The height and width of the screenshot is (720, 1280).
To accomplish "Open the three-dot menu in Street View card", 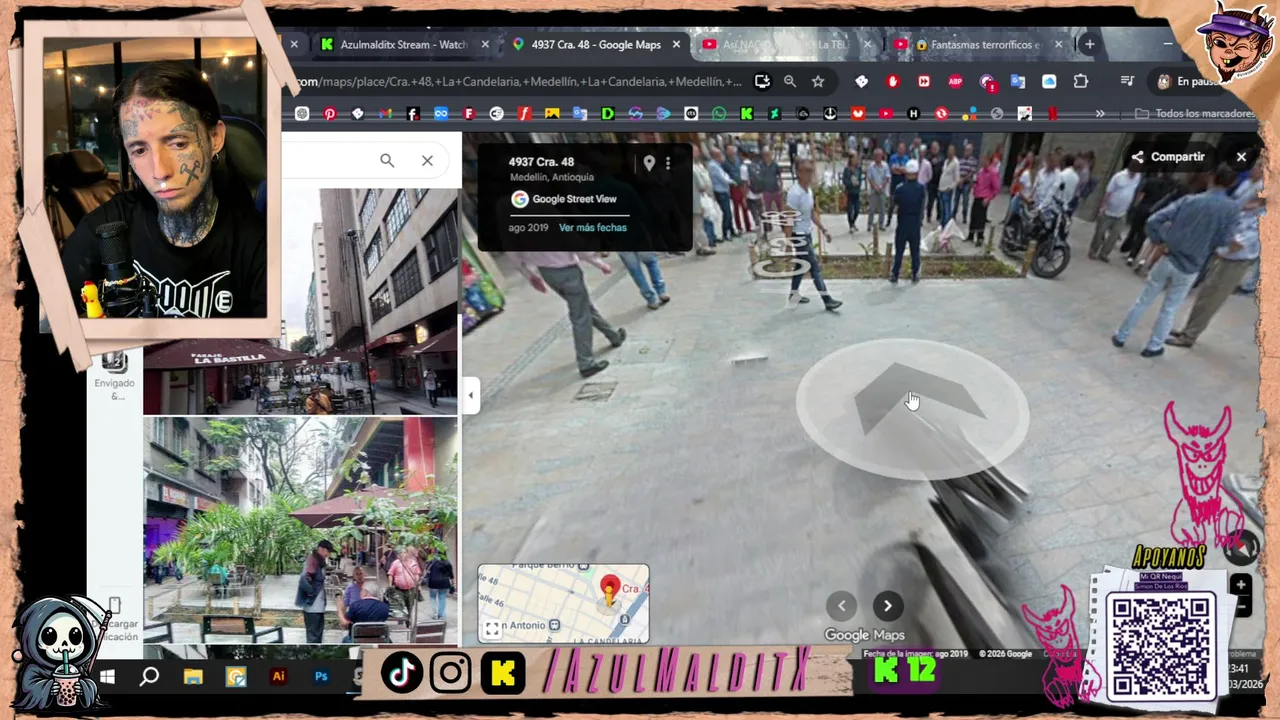I will point(668,163).
